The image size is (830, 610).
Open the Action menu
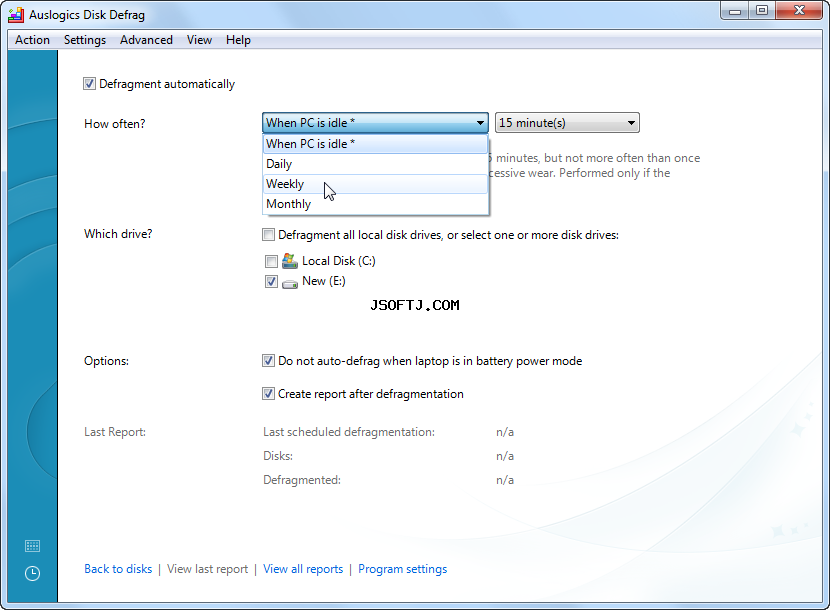[32, 40]
